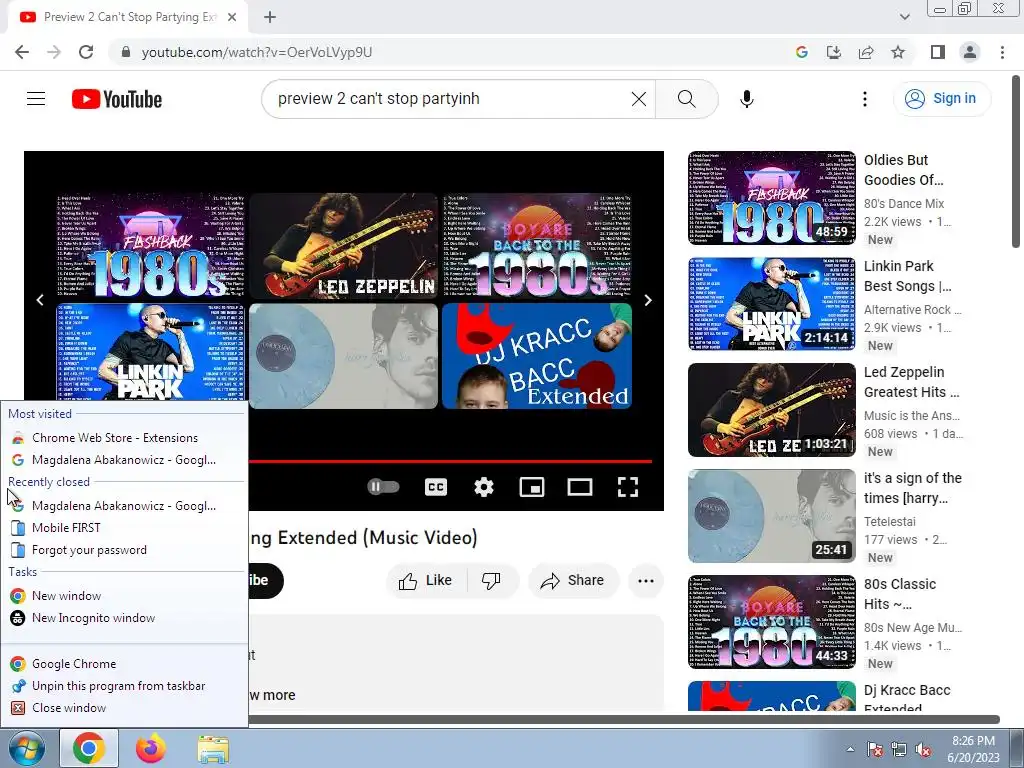Open most visited Magdalena Abakanowicz entry
This screenshot has width=1024, height=768.
(124, 460)
